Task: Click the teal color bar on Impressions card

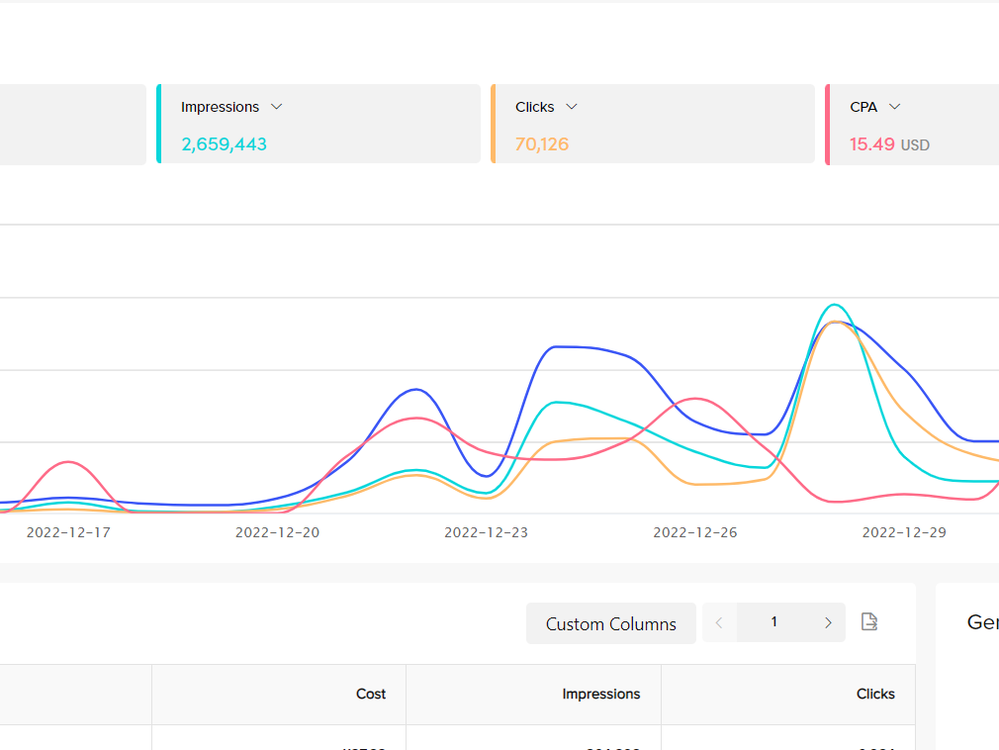Action: (x=159, y=124)
